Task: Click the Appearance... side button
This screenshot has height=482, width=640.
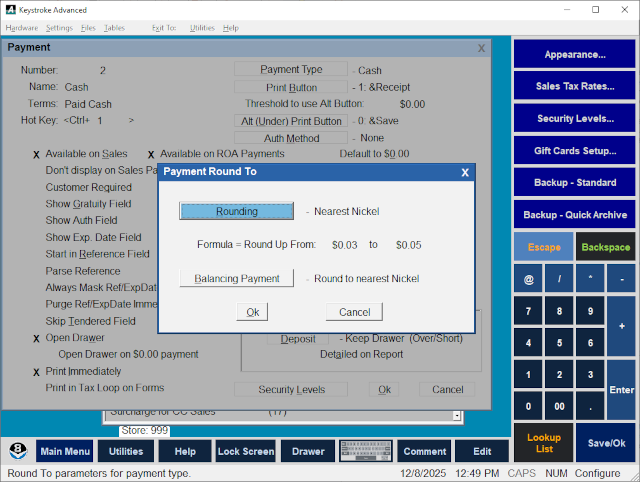Action: 574,54
